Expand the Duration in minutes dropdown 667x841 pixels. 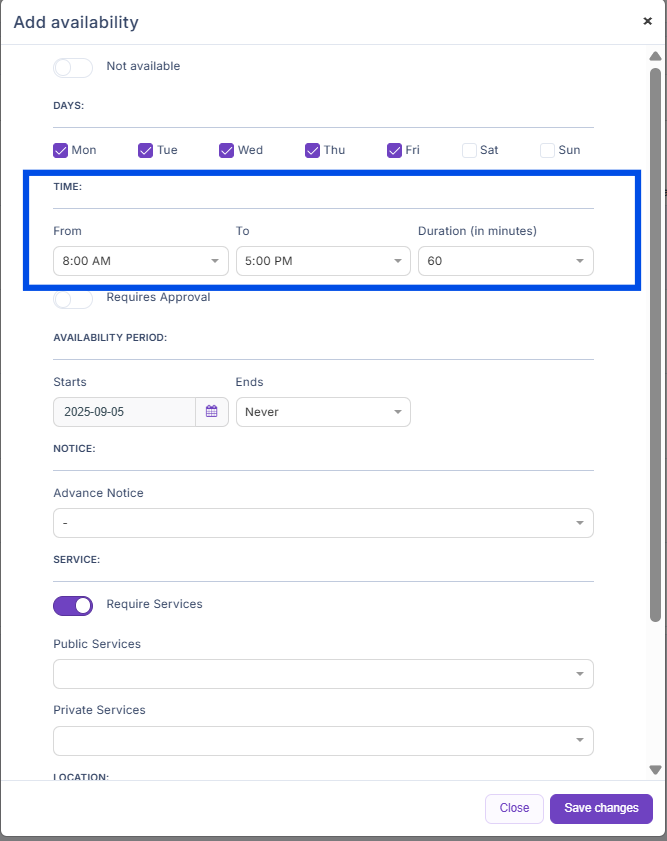click(x=505, y=261)
